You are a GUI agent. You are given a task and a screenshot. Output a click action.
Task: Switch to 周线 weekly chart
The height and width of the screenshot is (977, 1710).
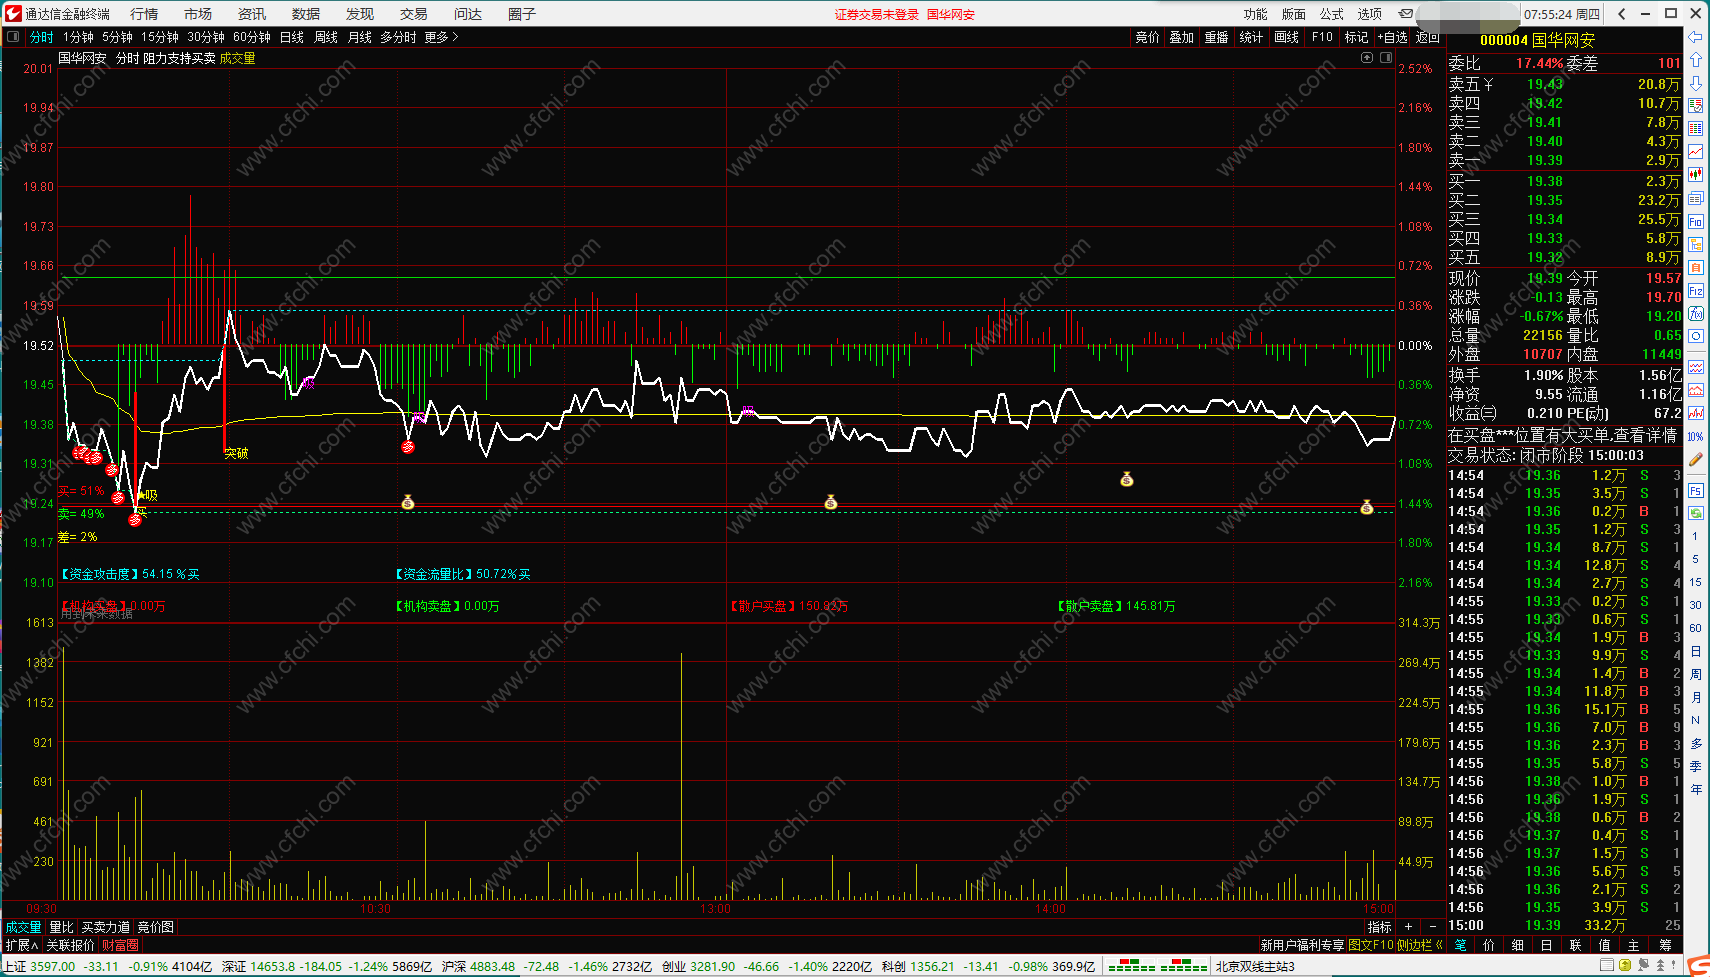click(326, 37)
